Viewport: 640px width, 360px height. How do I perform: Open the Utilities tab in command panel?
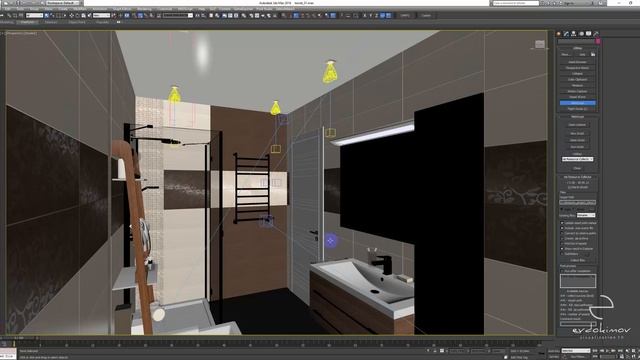596,34
